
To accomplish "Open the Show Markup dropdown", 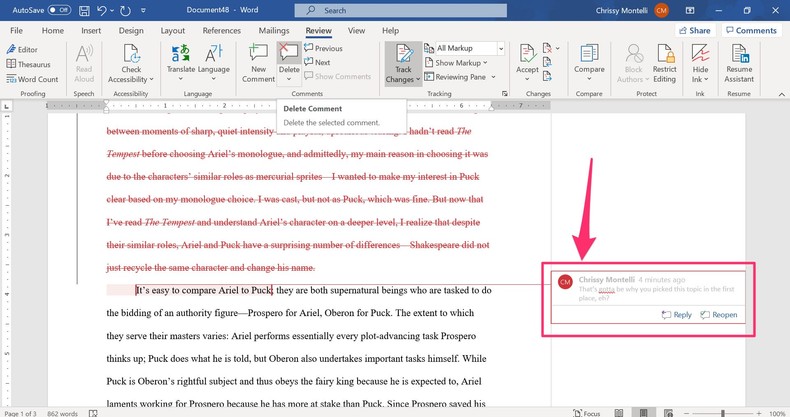I will pyautogui.click(x=458, y=63).
